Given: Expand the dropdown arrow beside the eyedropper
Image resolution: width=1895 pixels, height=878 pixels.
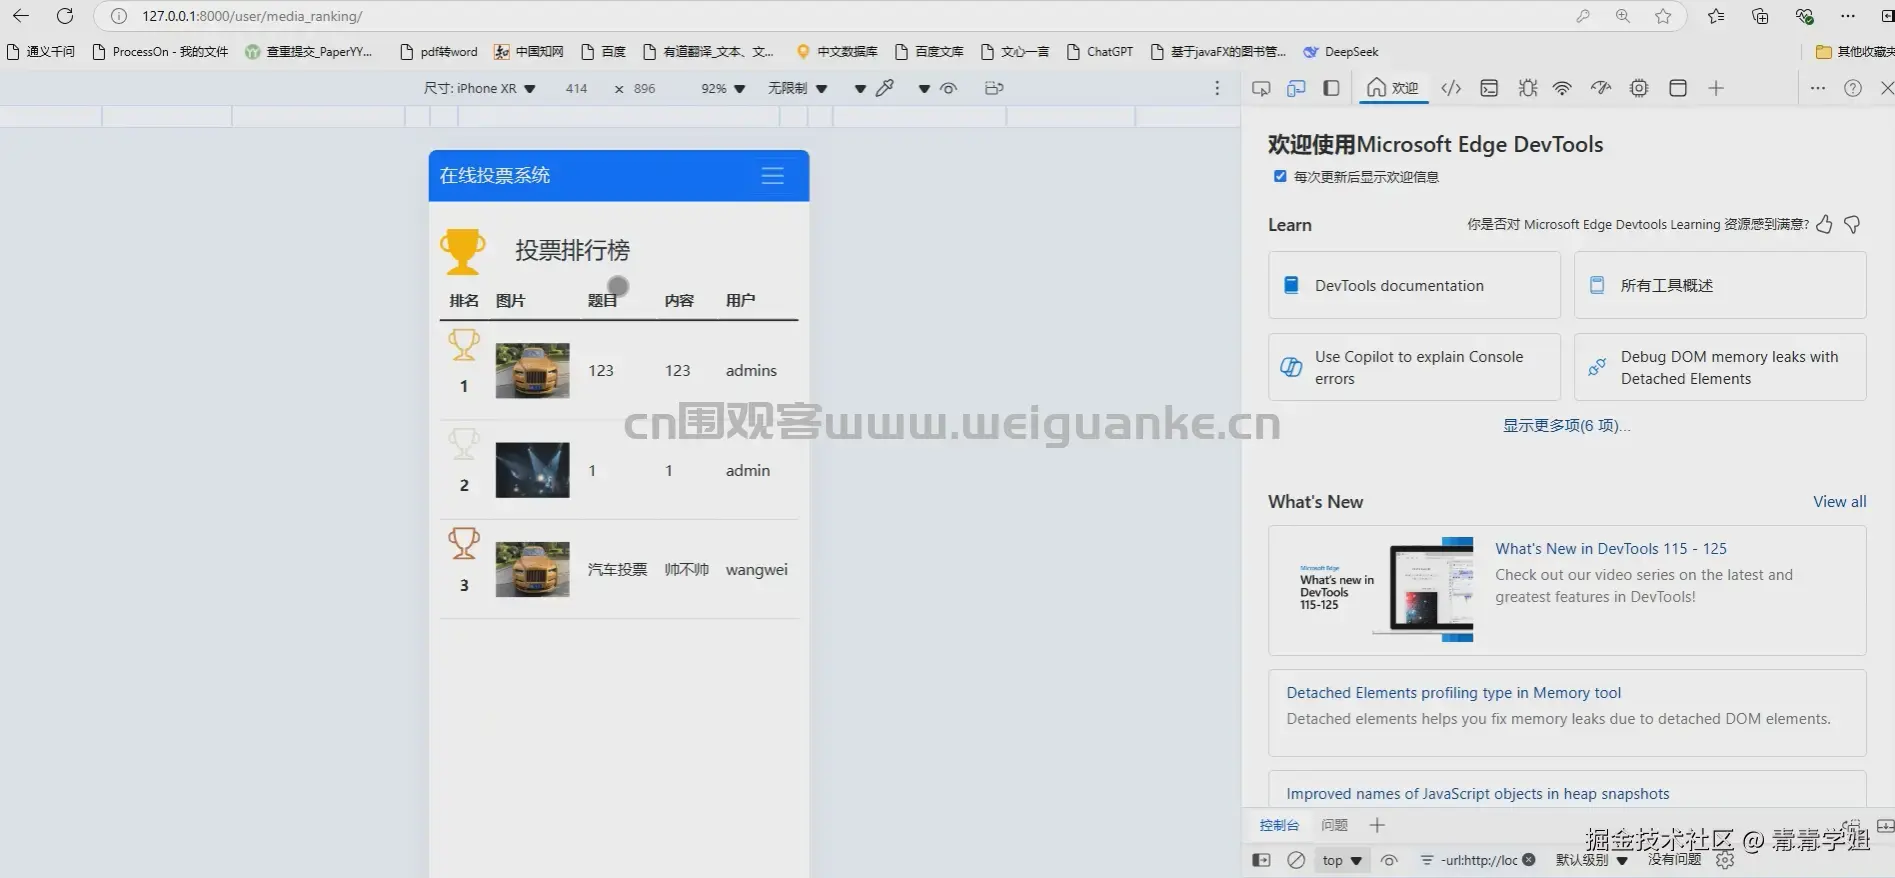Looking at the screenshot, I should tap(860, 89).
